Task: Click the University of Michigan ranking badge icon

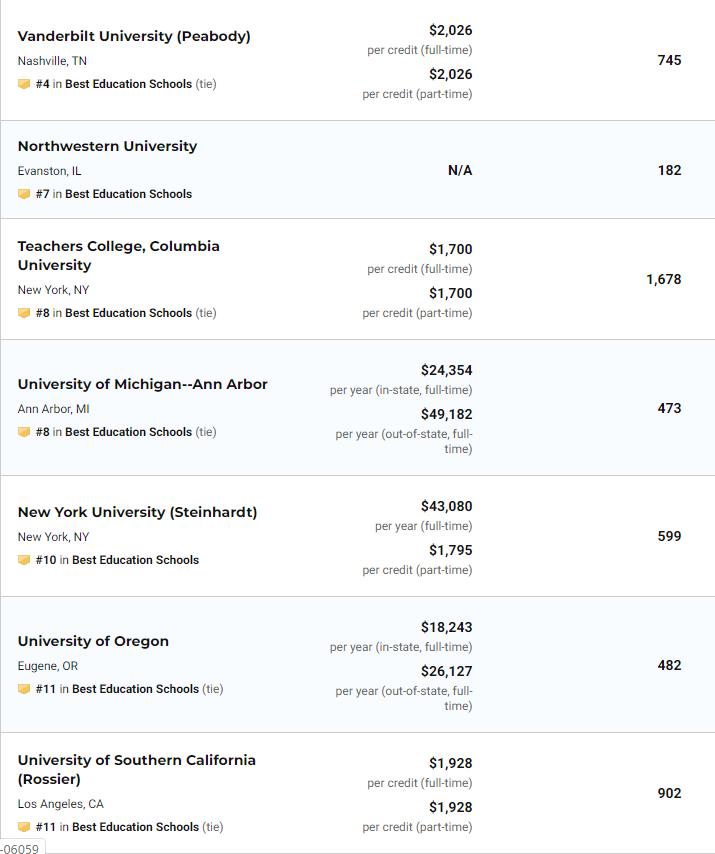Action: [24, 432]
